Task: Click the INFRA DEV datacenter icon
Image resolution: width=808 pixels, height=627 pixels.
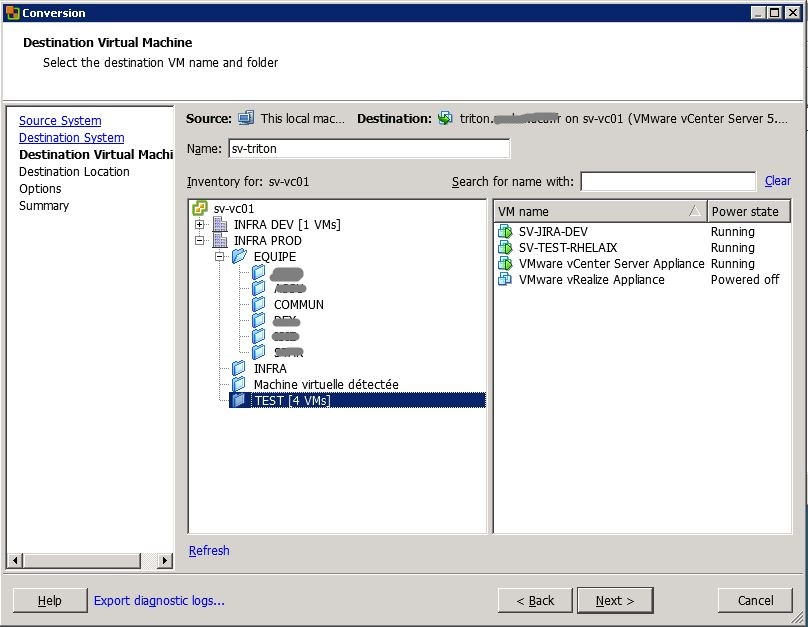Action: pyautogui.click(x=220, y=225)
